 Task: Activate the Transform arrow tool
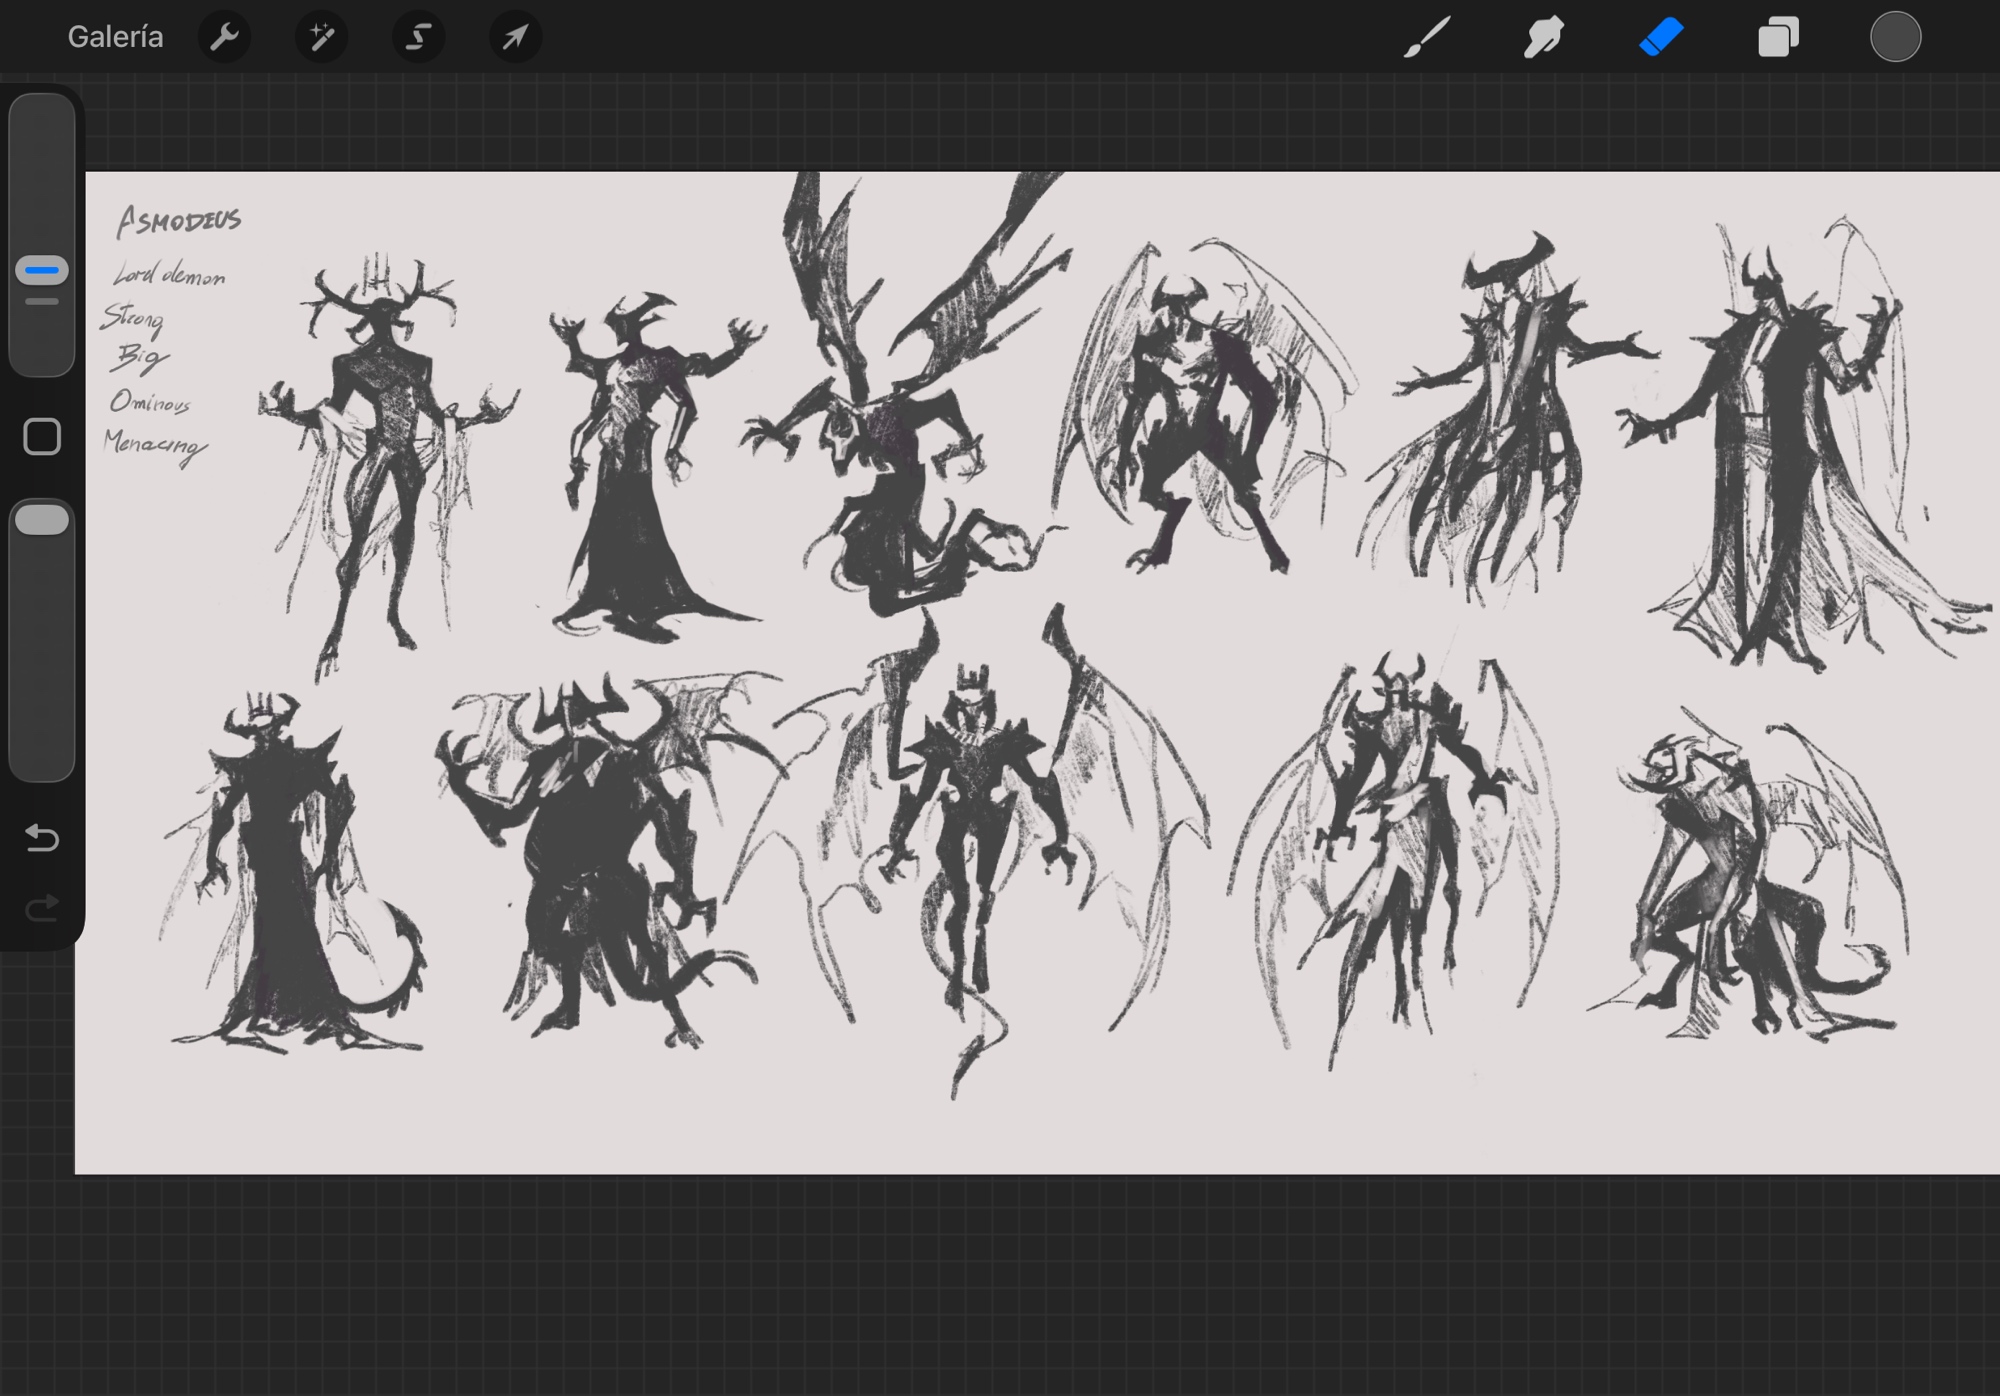tap(515, 38)
